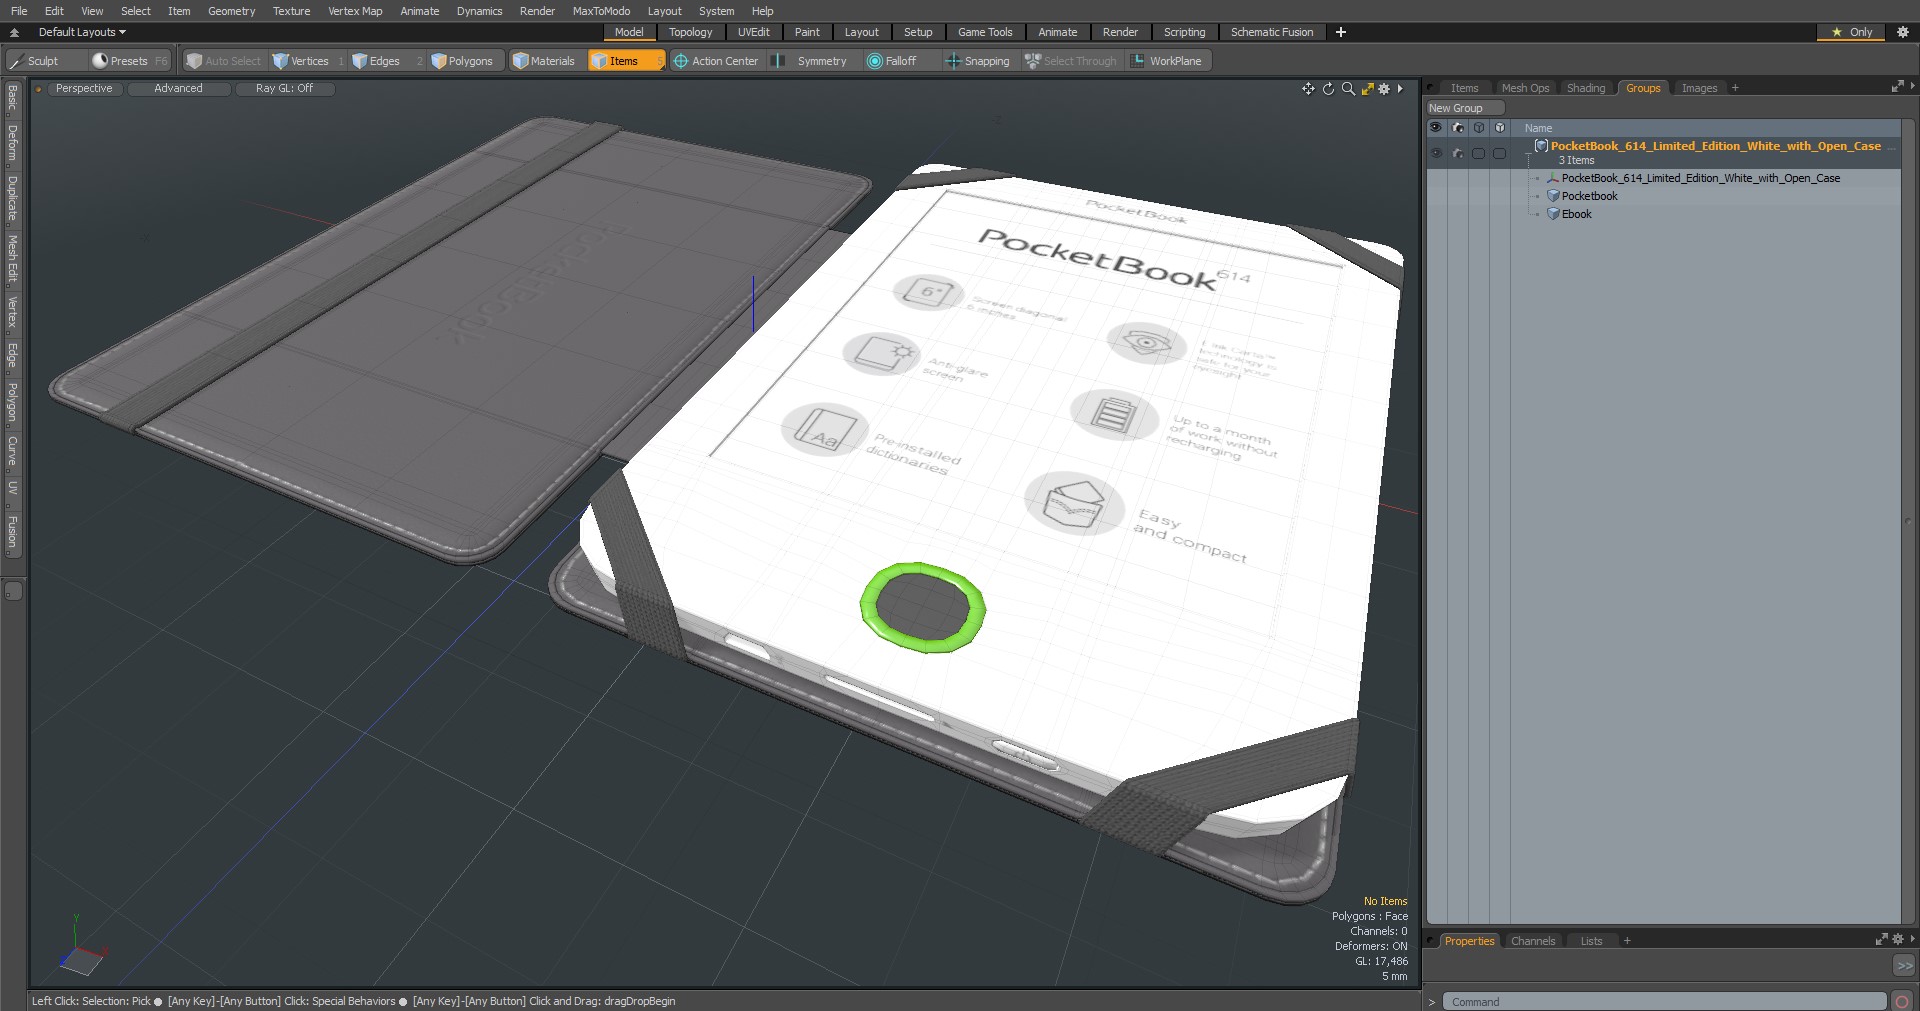Image resolution: width=1920 pixels, height=1011 pixels.
Task: Select the Ebook item in the list
Action: [x=1576, y=214]
